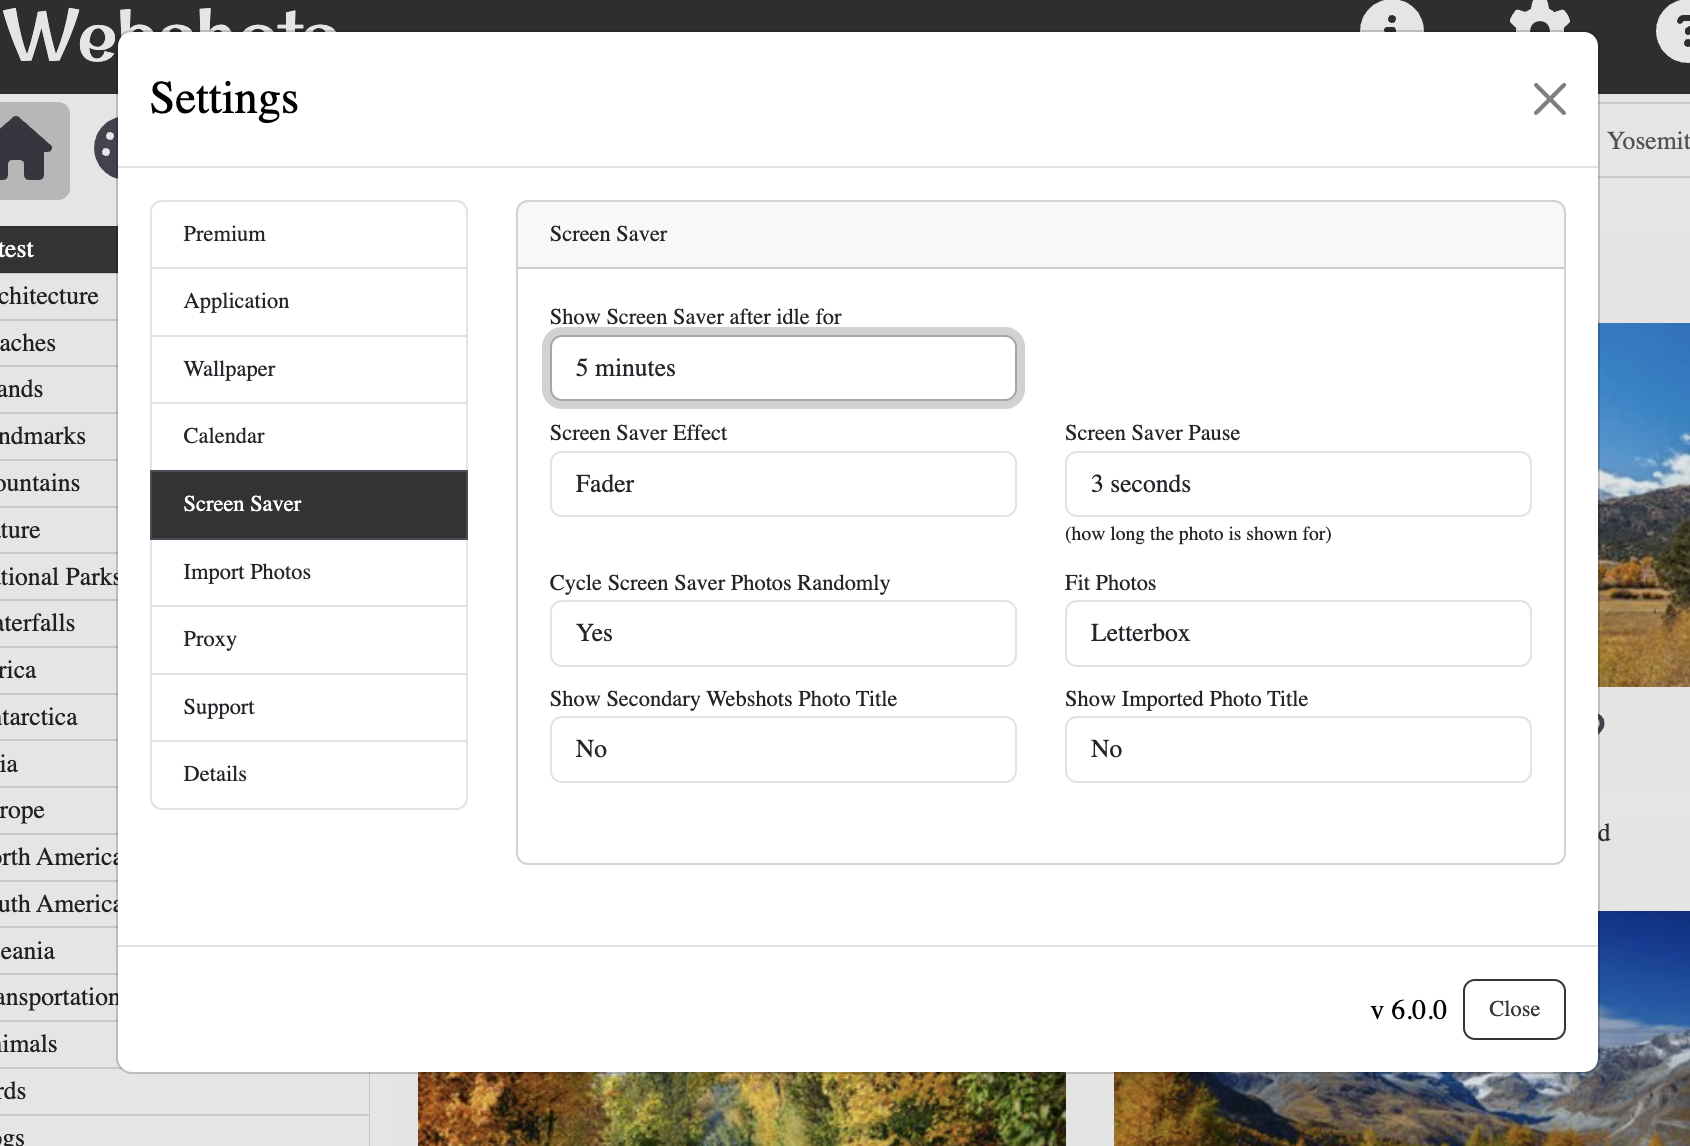Switch to the Premium settings section
The width and height of the screenshot is (1690, 1146).
[x=309, y=234]
